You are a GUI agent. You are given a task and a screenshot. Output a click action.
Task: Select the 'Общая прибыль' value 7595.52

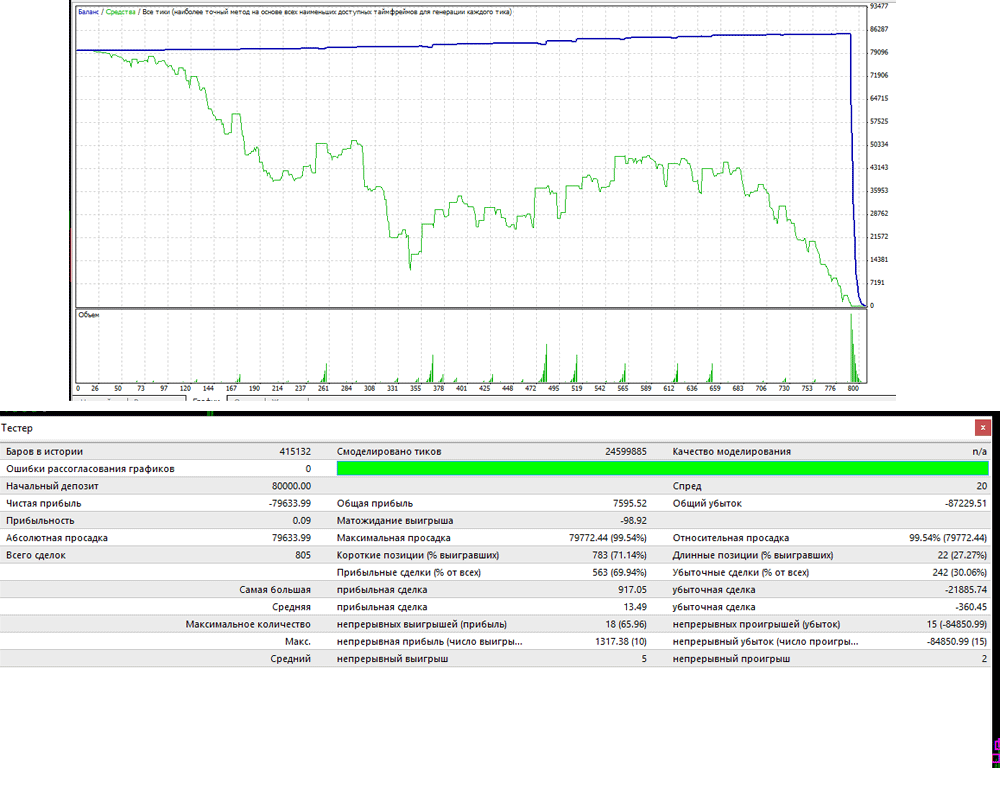click(x=630, y=503)
